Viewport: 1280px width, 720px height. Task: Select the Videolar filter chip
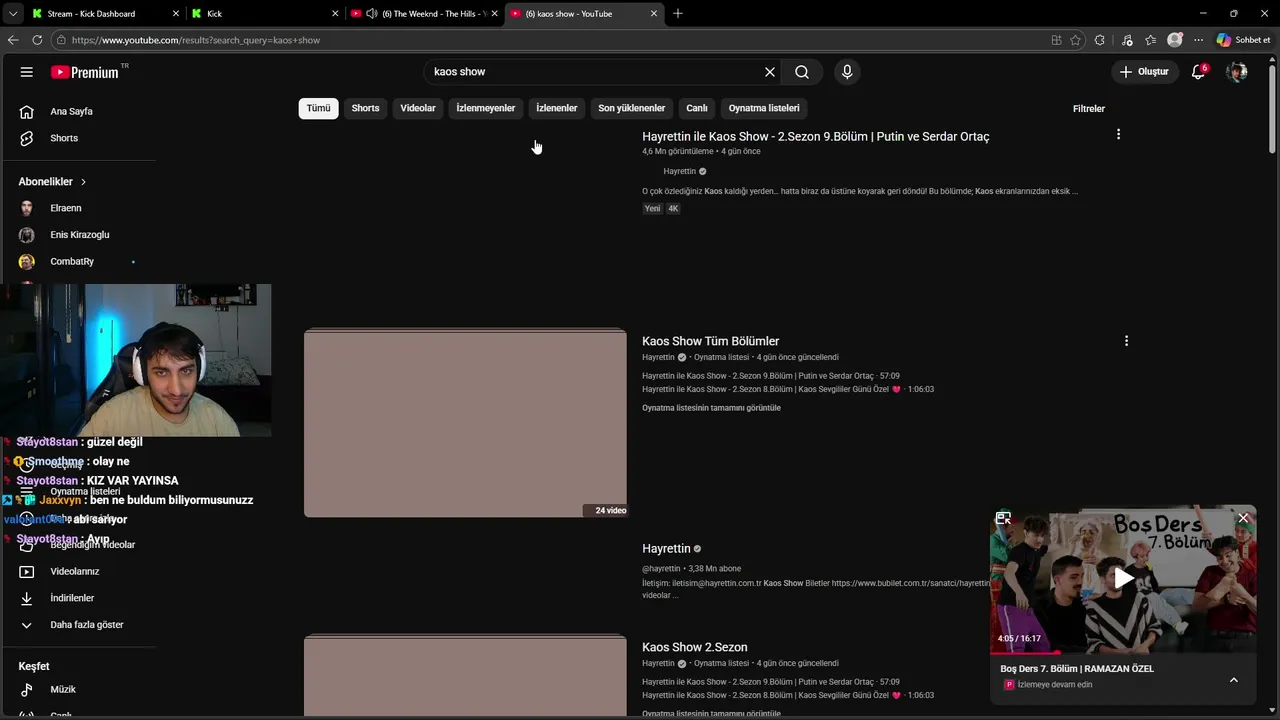[418, 108]
